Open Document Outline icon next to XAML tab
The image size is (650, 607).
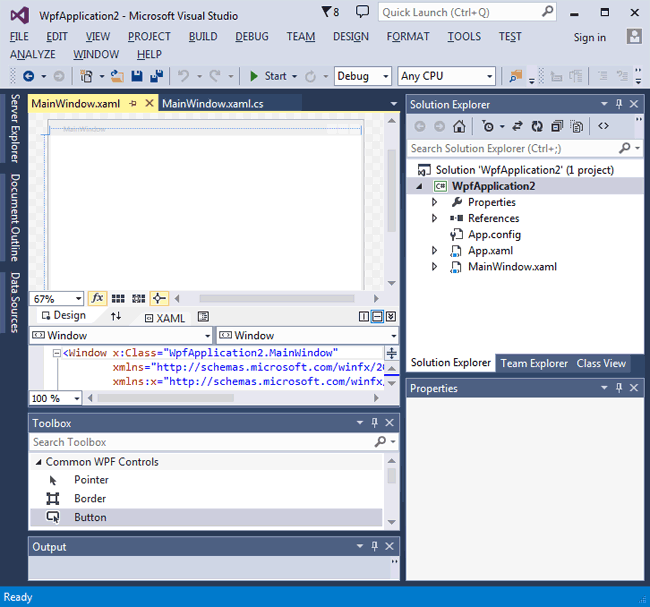[x=203, y=317]
